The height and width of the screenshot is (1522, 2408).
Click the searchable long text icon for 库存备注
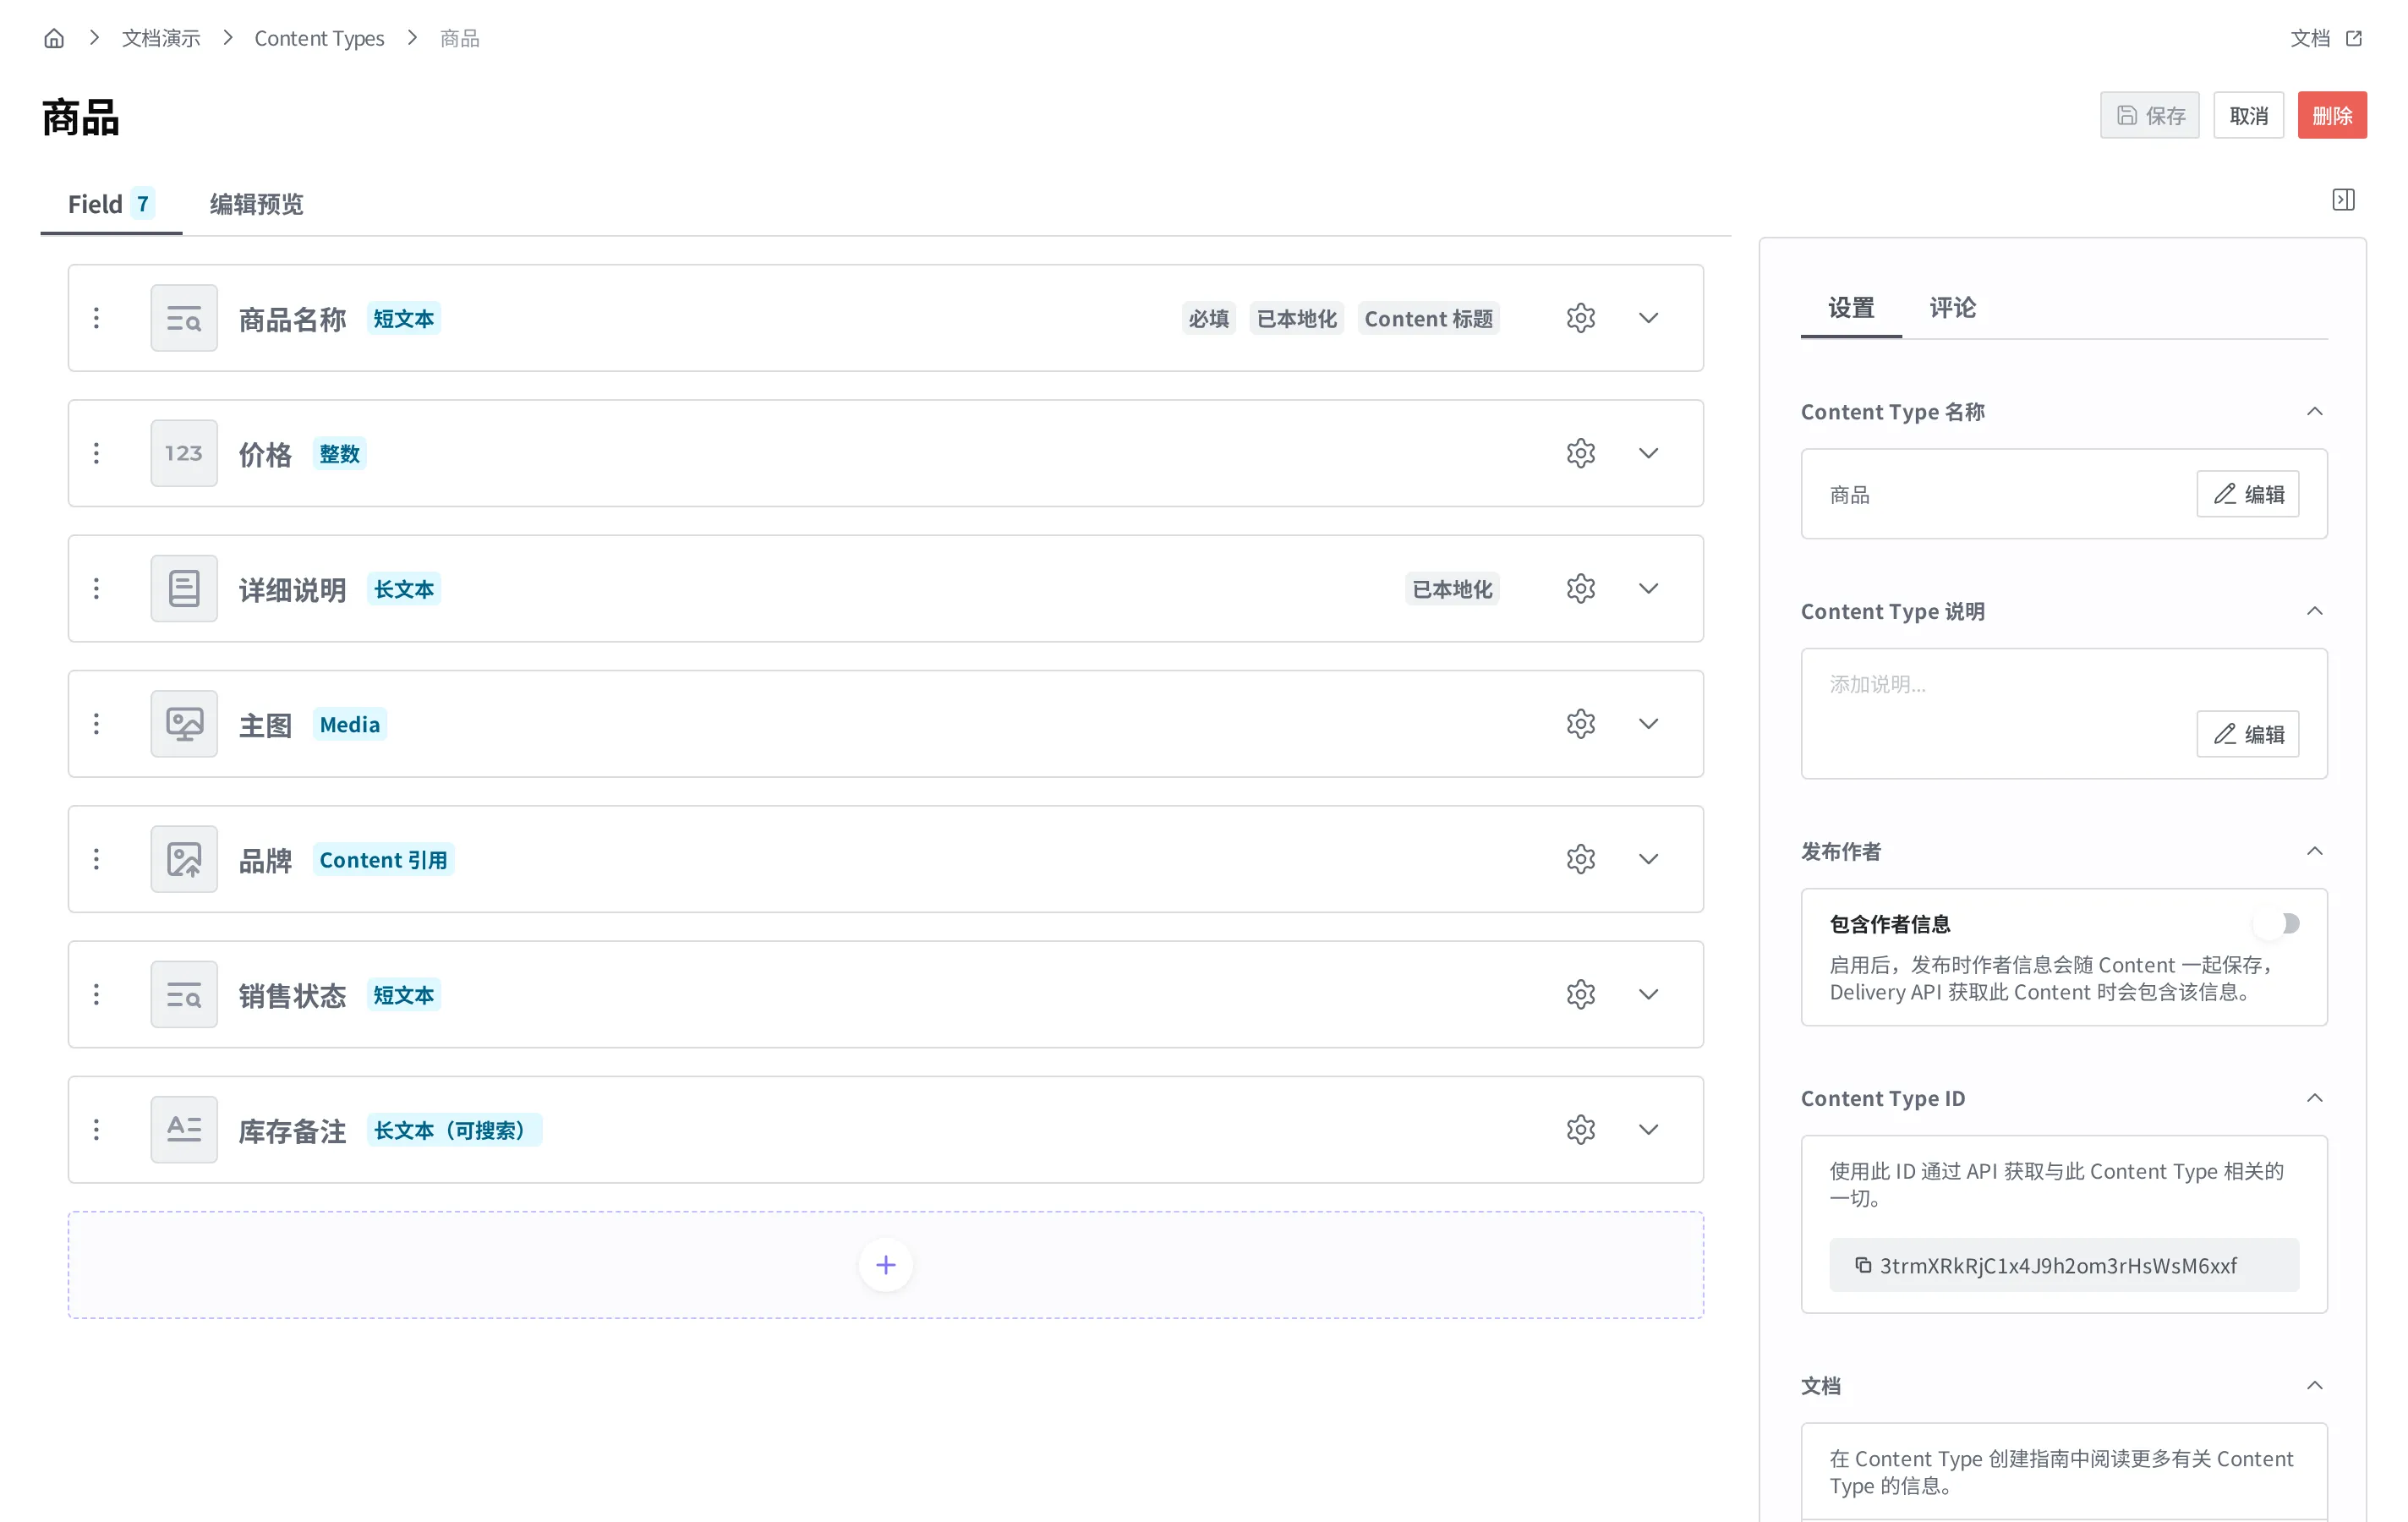point(184,1130)
